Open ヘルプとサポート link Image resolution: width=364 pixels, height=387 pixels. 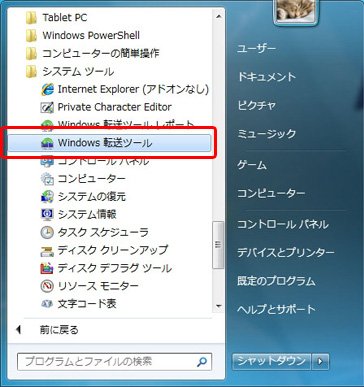click(276, 309)
